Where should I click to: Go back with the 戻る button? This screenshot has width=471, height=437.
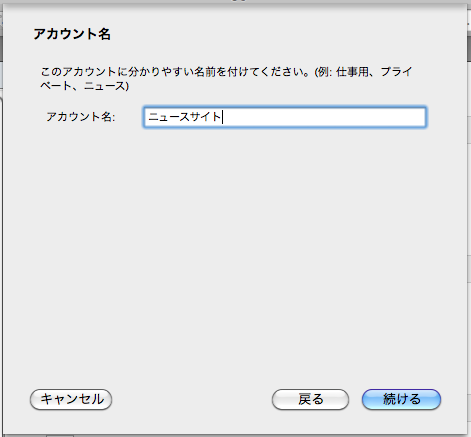pyautogui.click(x=310, y=399)
